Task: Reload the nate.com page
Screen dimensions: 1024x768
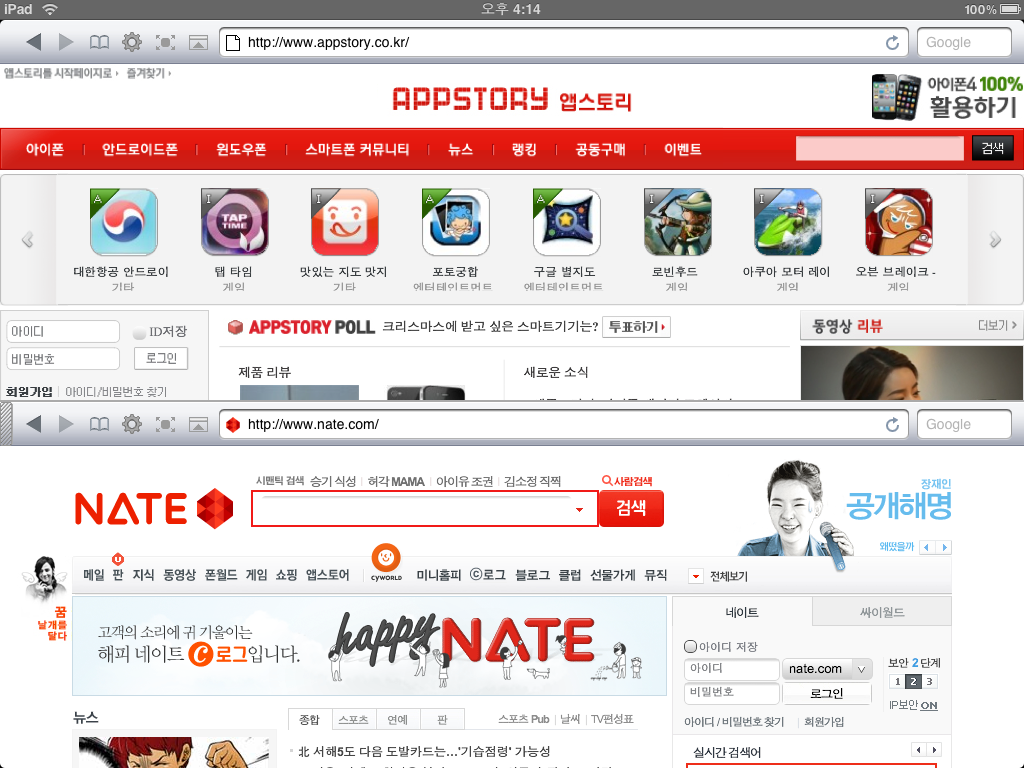Action: click(x=892, y=424)
